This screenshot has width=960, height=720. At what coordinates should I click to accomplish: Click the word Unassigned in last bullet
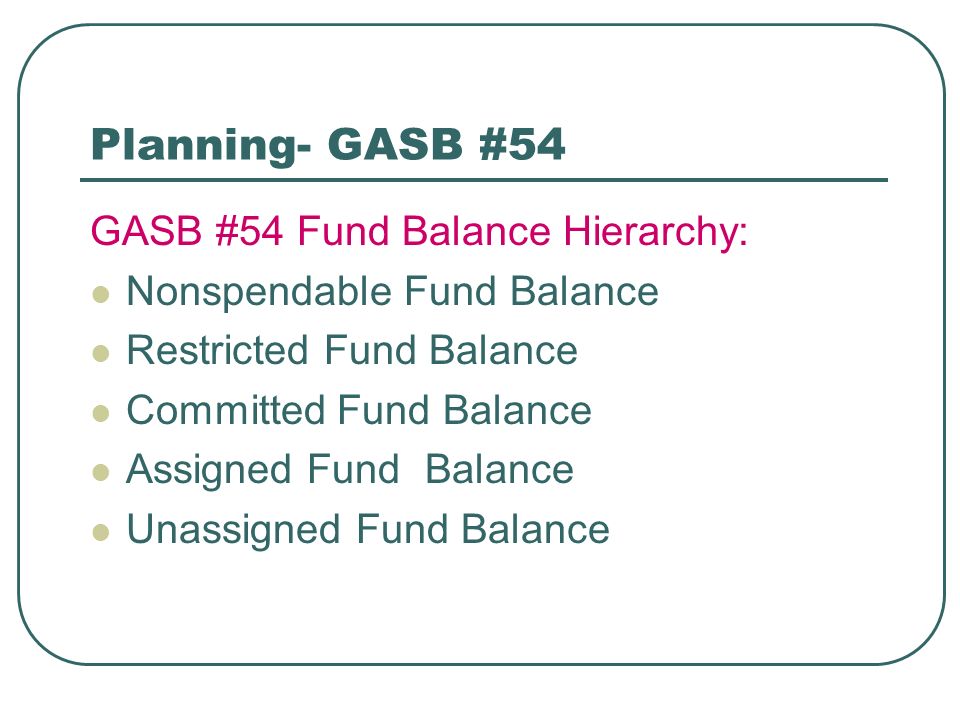coord(233,530)
